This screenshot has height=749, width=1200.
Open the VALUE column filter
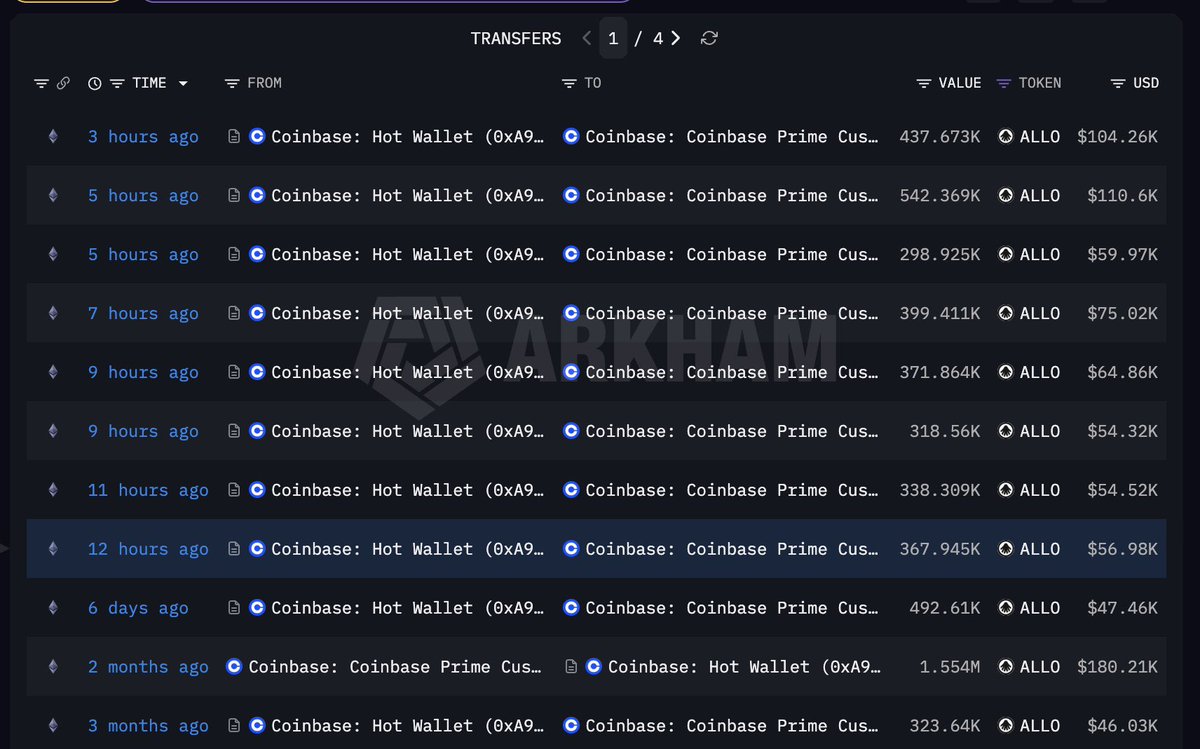[924, 83]
